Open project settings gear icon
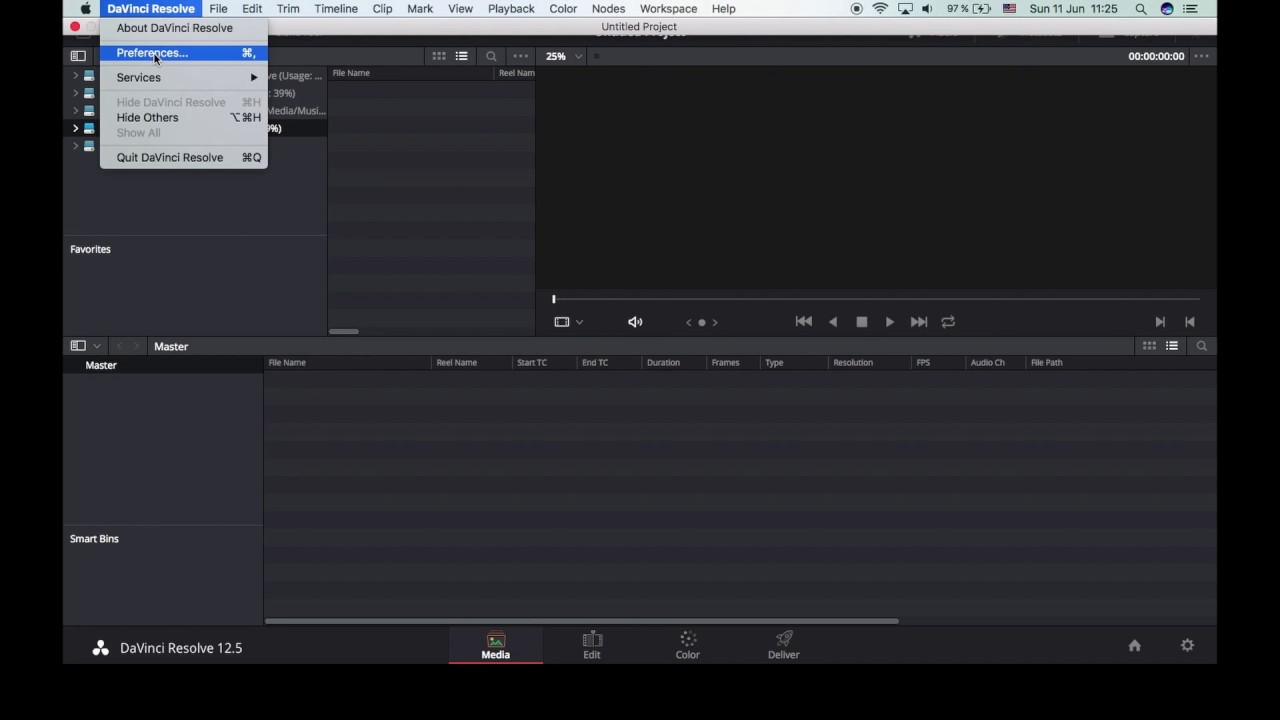The height and width of the screenshot is (720, 1280). point(1187,646)
